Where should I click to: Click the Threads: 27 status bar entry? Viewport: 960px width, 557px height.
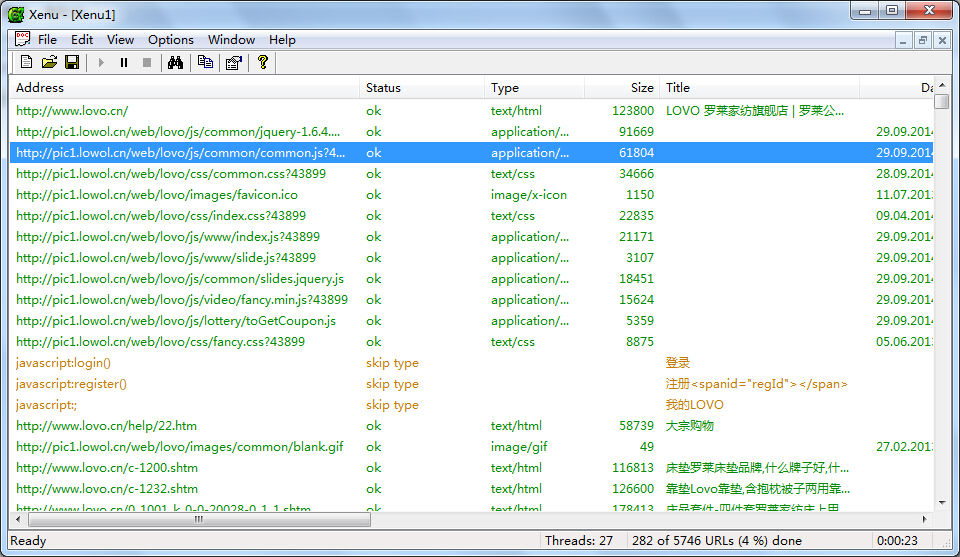pyautogui.click(x=579, y=540)
